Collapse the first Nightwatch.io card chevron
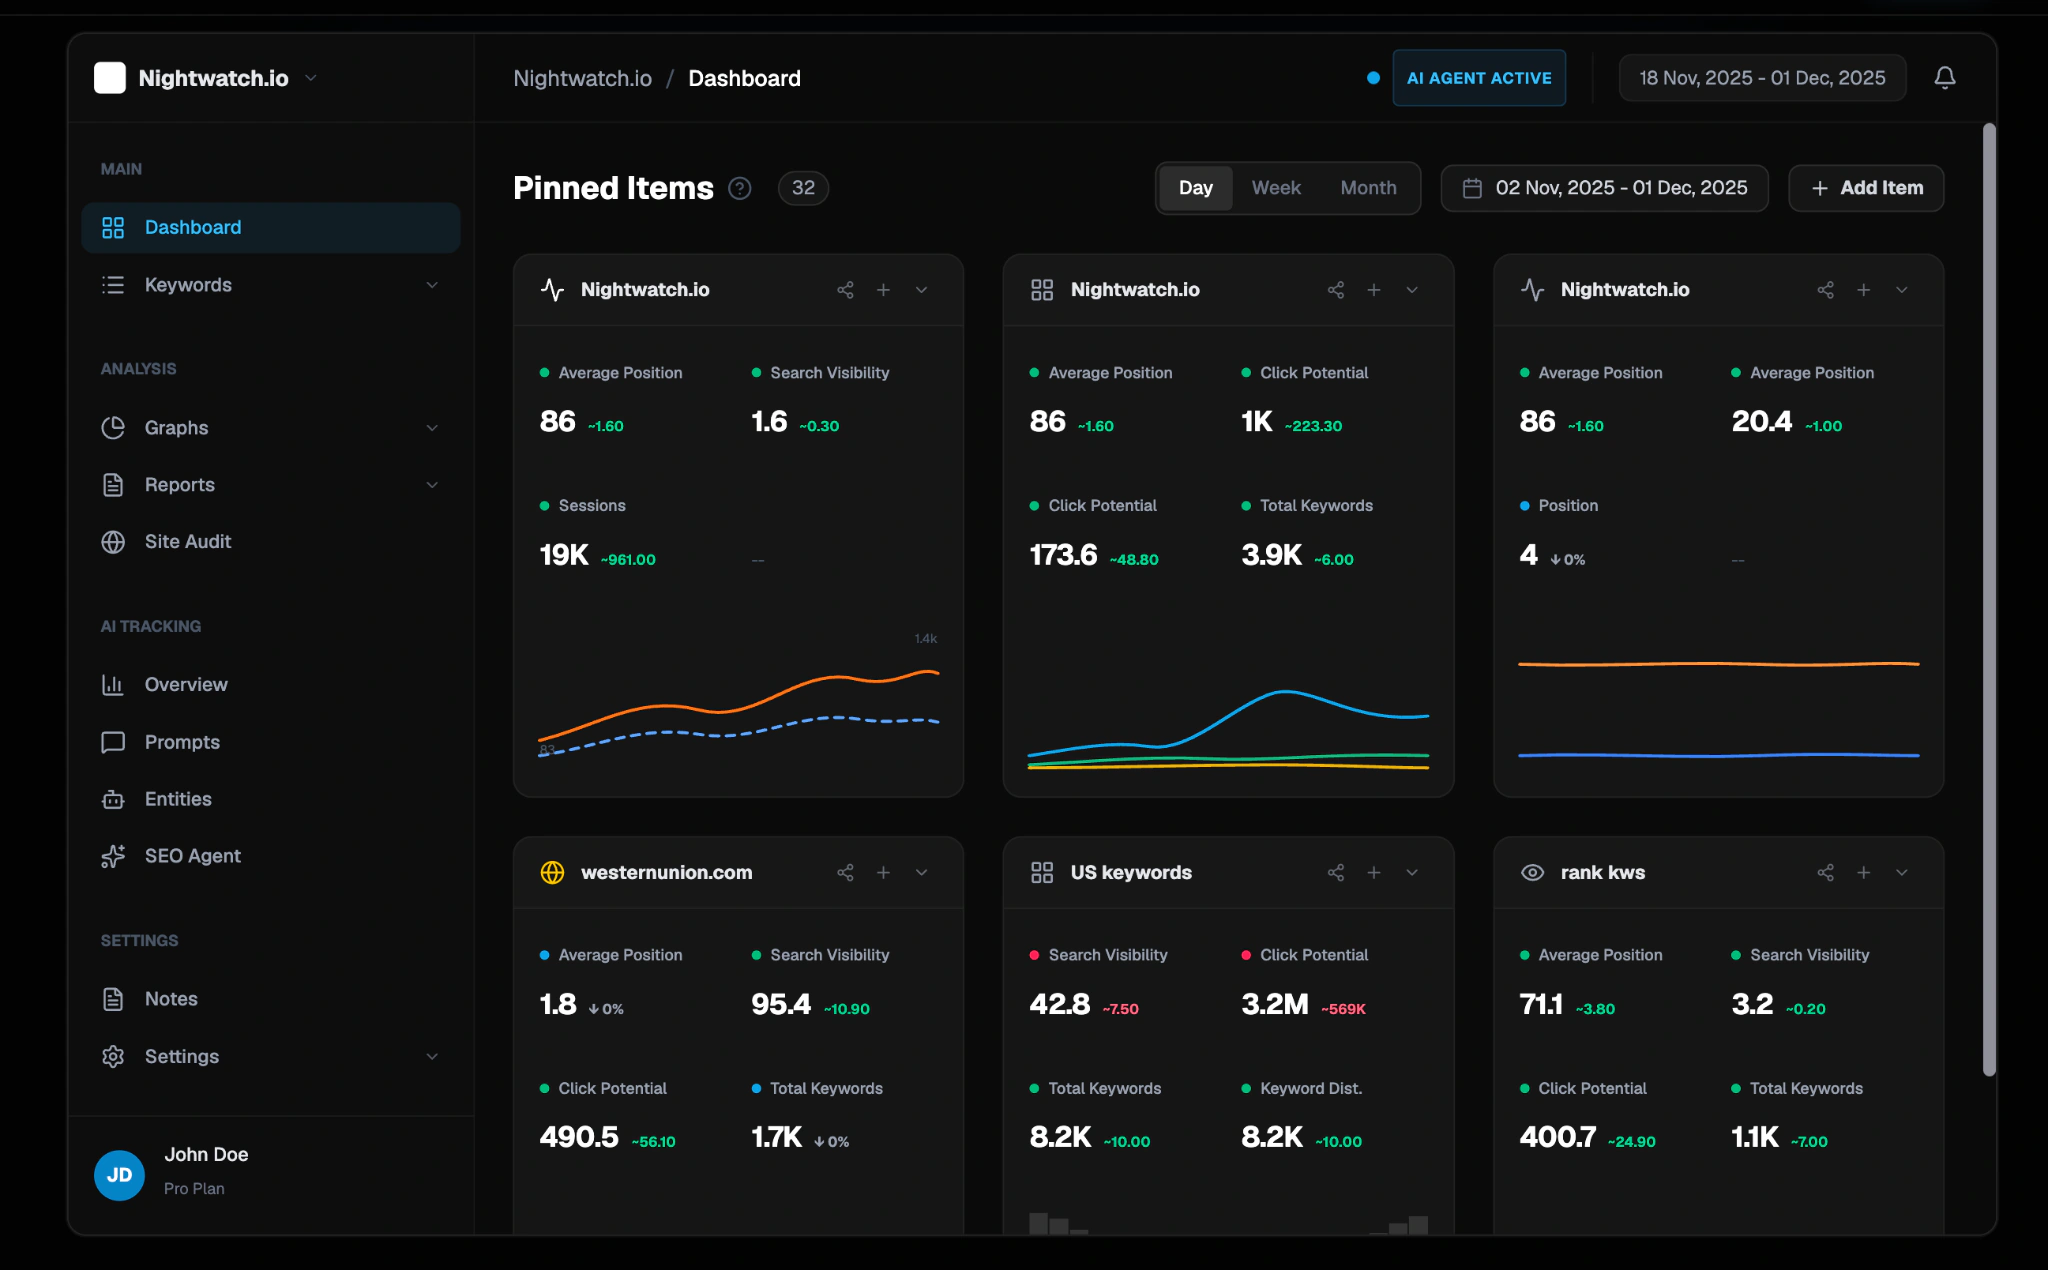The height and width of the screenshot is (1270, 2048). (x=921, y=290)
